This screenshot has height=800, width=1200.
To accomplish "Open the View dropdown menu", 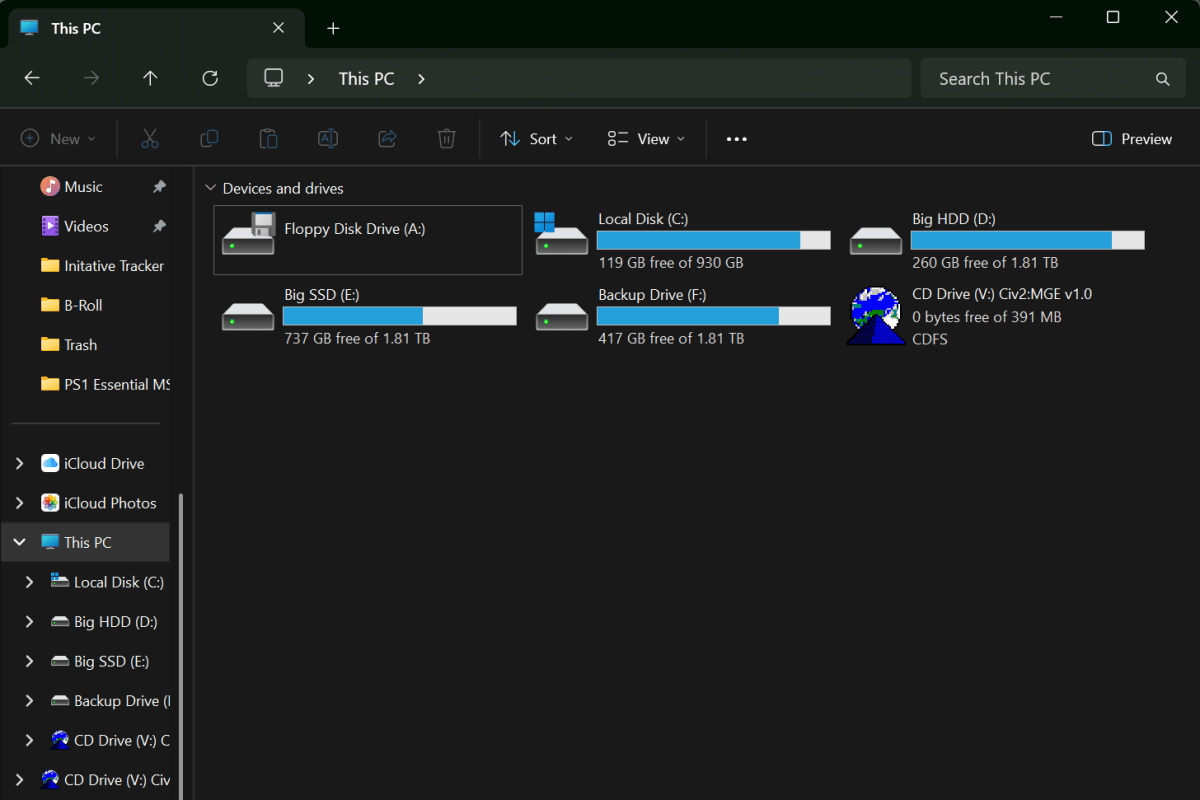I will [646, 139].
